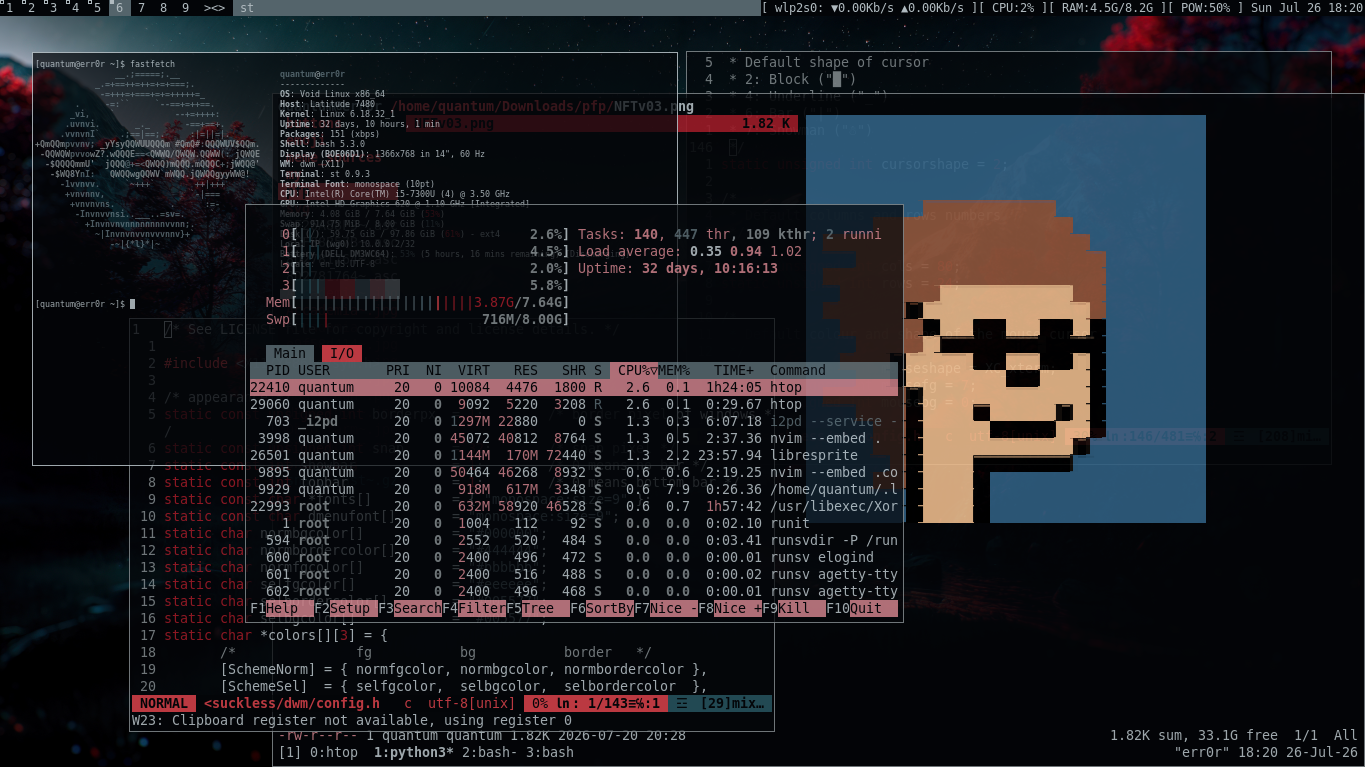This screenshot has height=767, width=1365.
Task: Click F9 Kill in htop
Action: (794, 608)
